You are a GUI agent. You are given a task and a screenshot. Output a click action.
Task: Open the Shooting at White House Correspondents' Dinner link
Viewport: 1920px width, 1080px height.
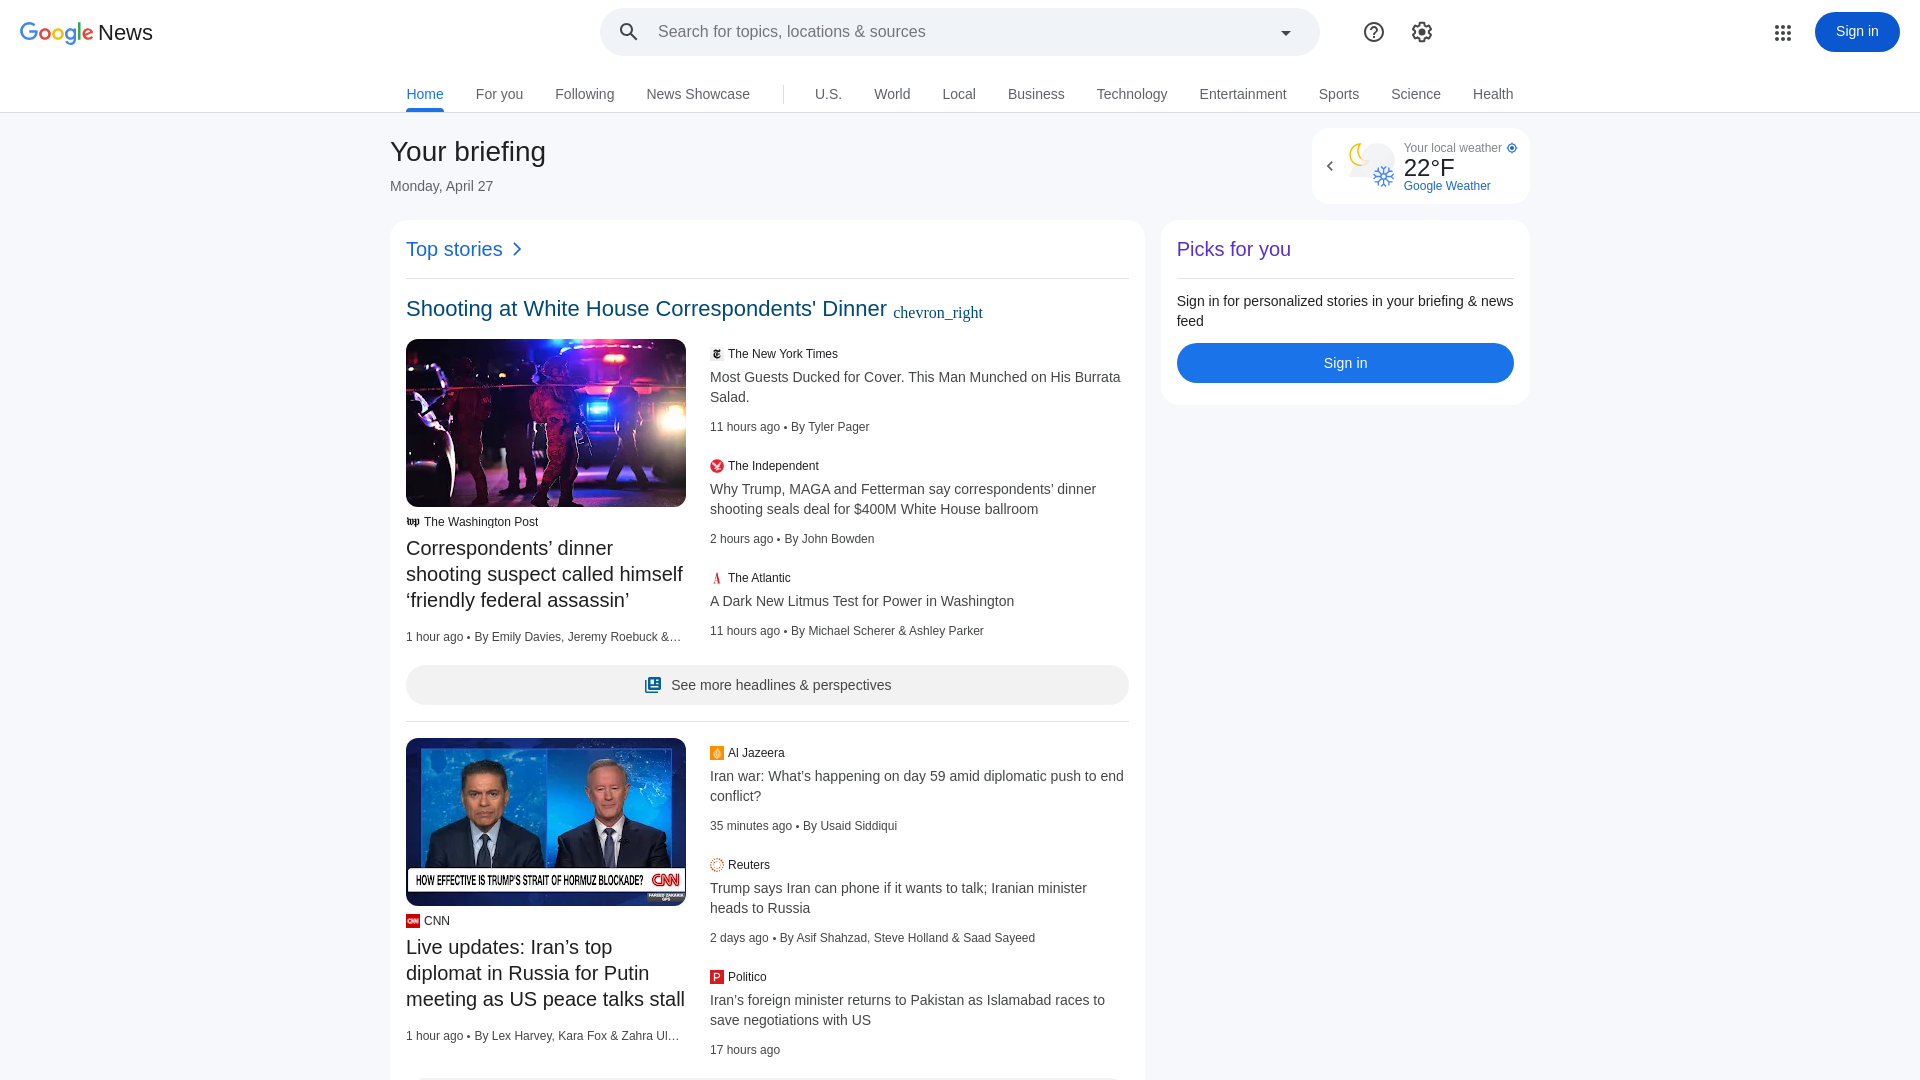coord(646,309)
